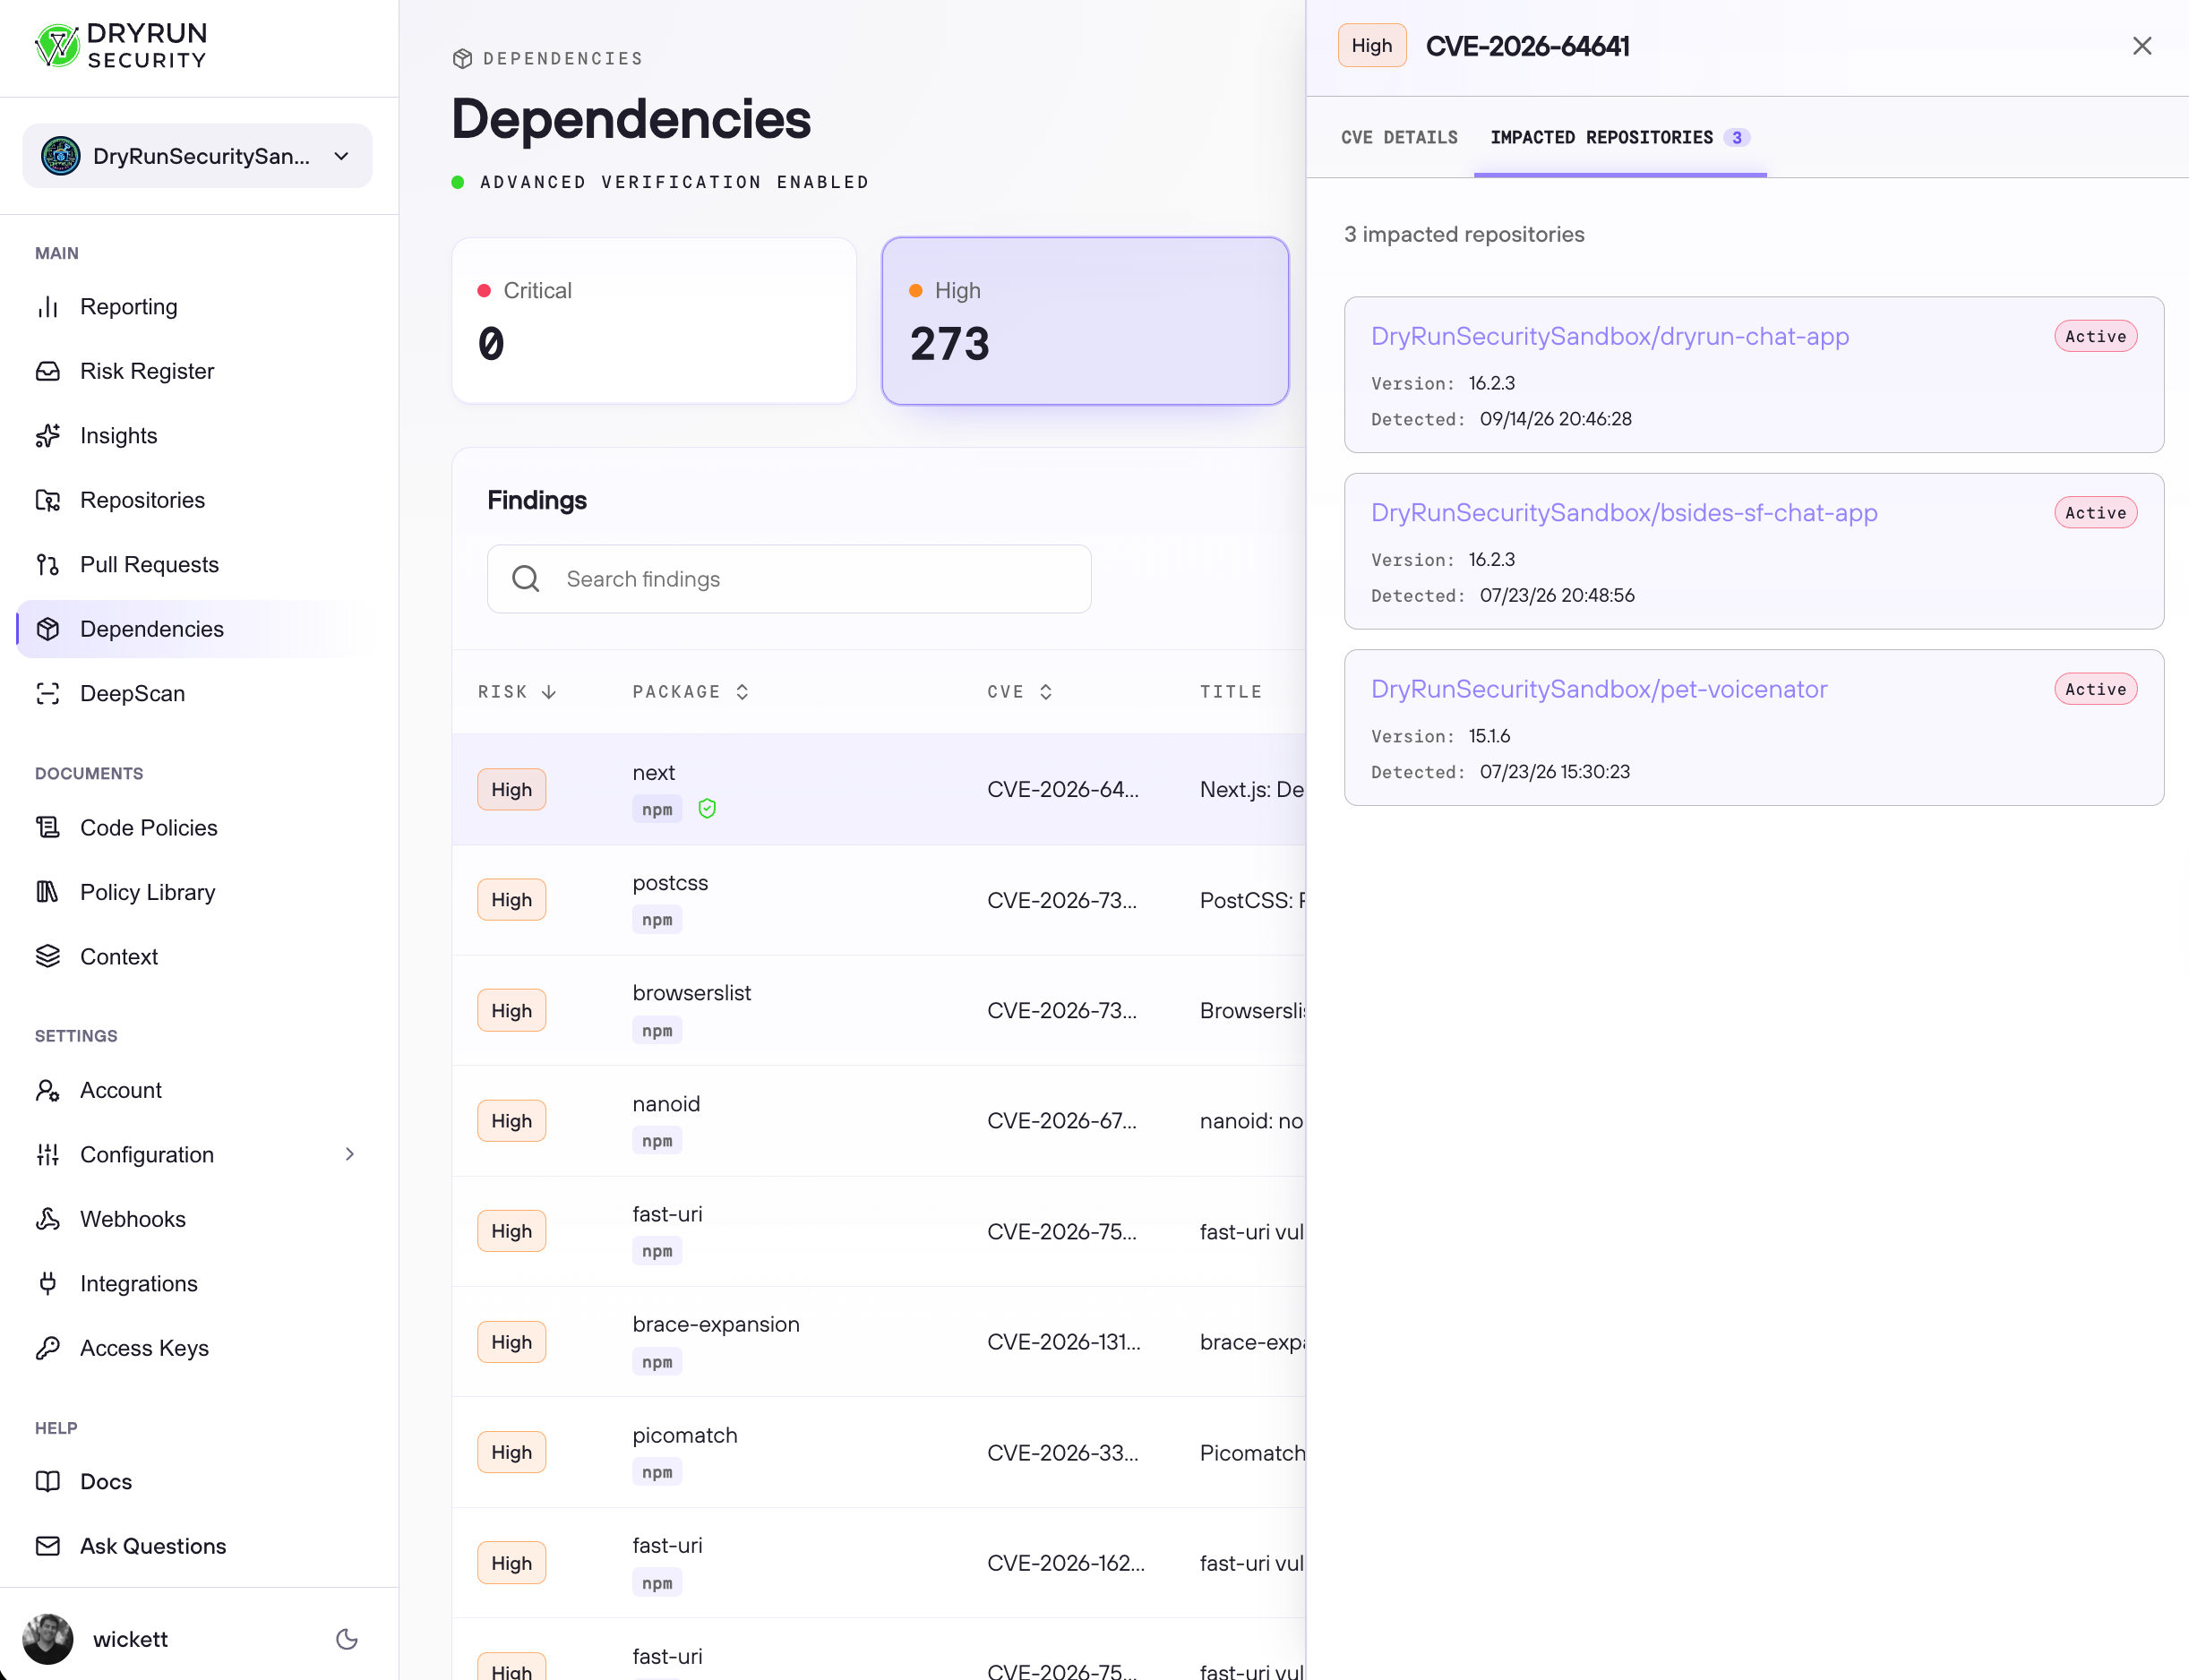Expand the Configuration submenu chevron
This screenshot has height=1680, width=2189.
coord(349,1154)
